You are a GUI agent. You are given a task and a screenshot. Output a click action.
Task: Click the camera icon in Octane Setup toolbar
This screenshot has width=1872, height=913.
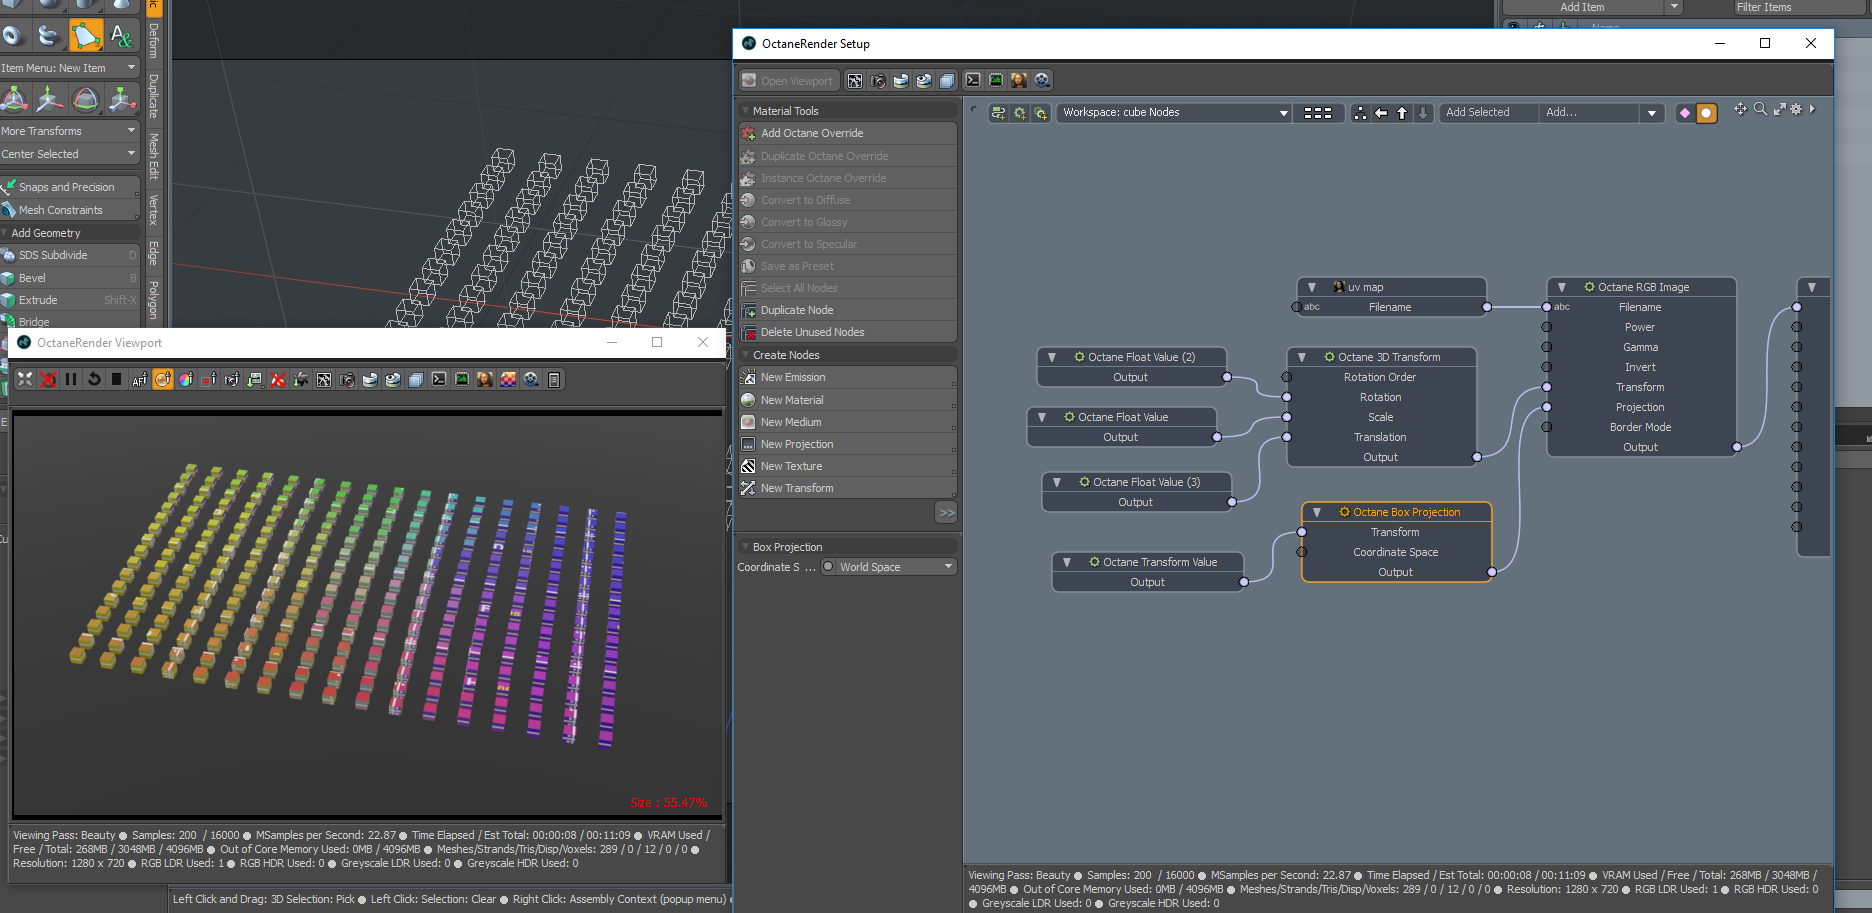(x=878, y=80)
